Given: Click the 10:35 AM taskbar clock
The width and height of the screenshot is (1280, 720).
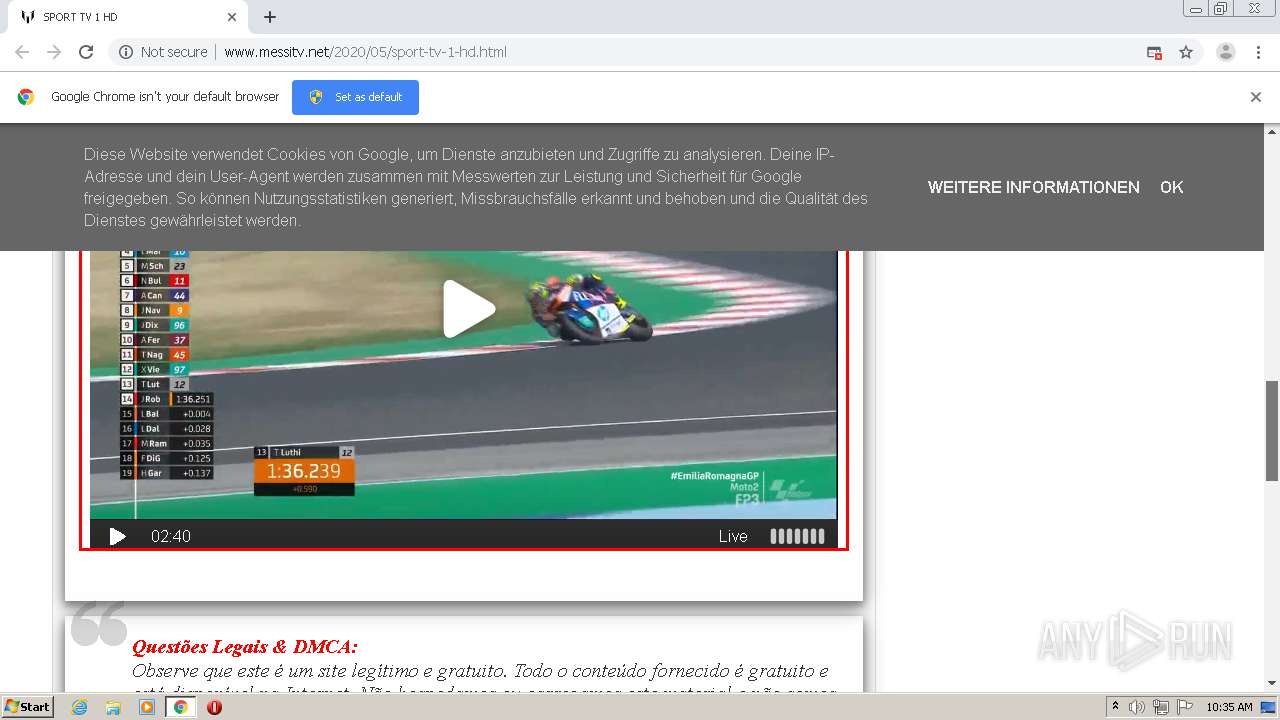Looking at the screenshot, I should tap(1229, 707).
